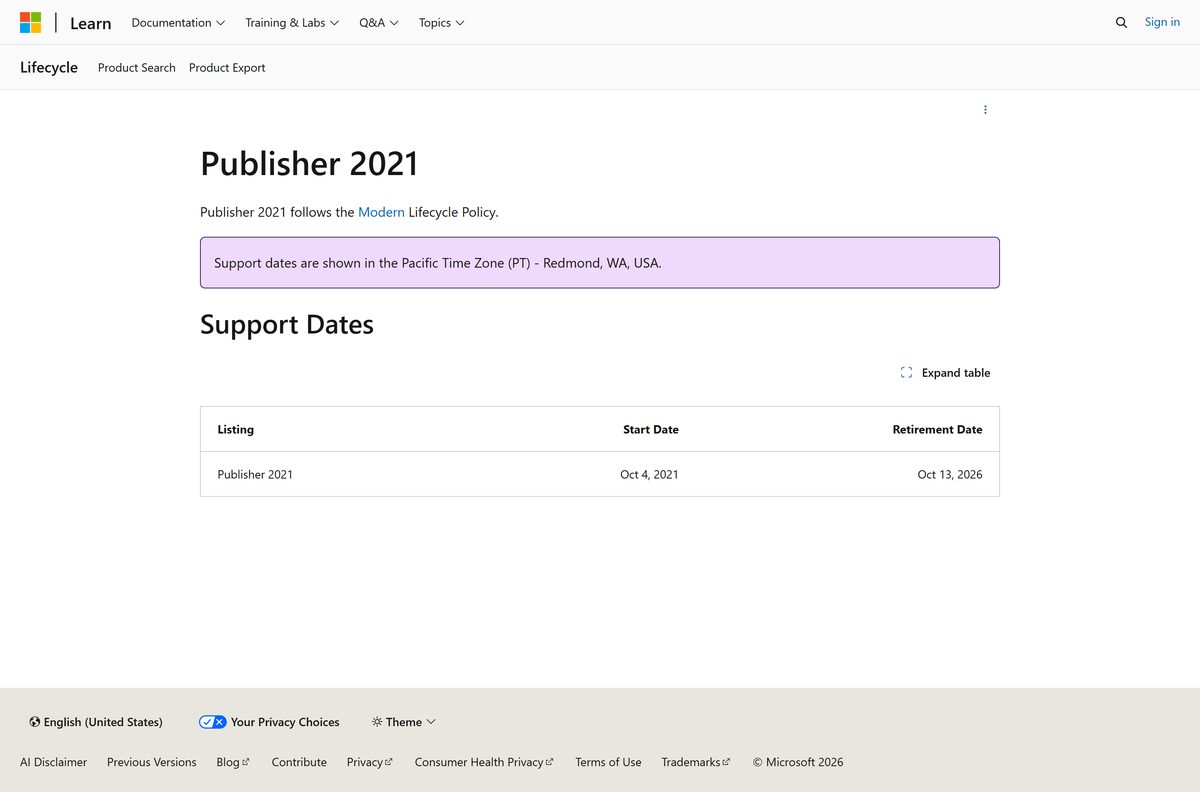Click the Expand table button

pos(945,372)
